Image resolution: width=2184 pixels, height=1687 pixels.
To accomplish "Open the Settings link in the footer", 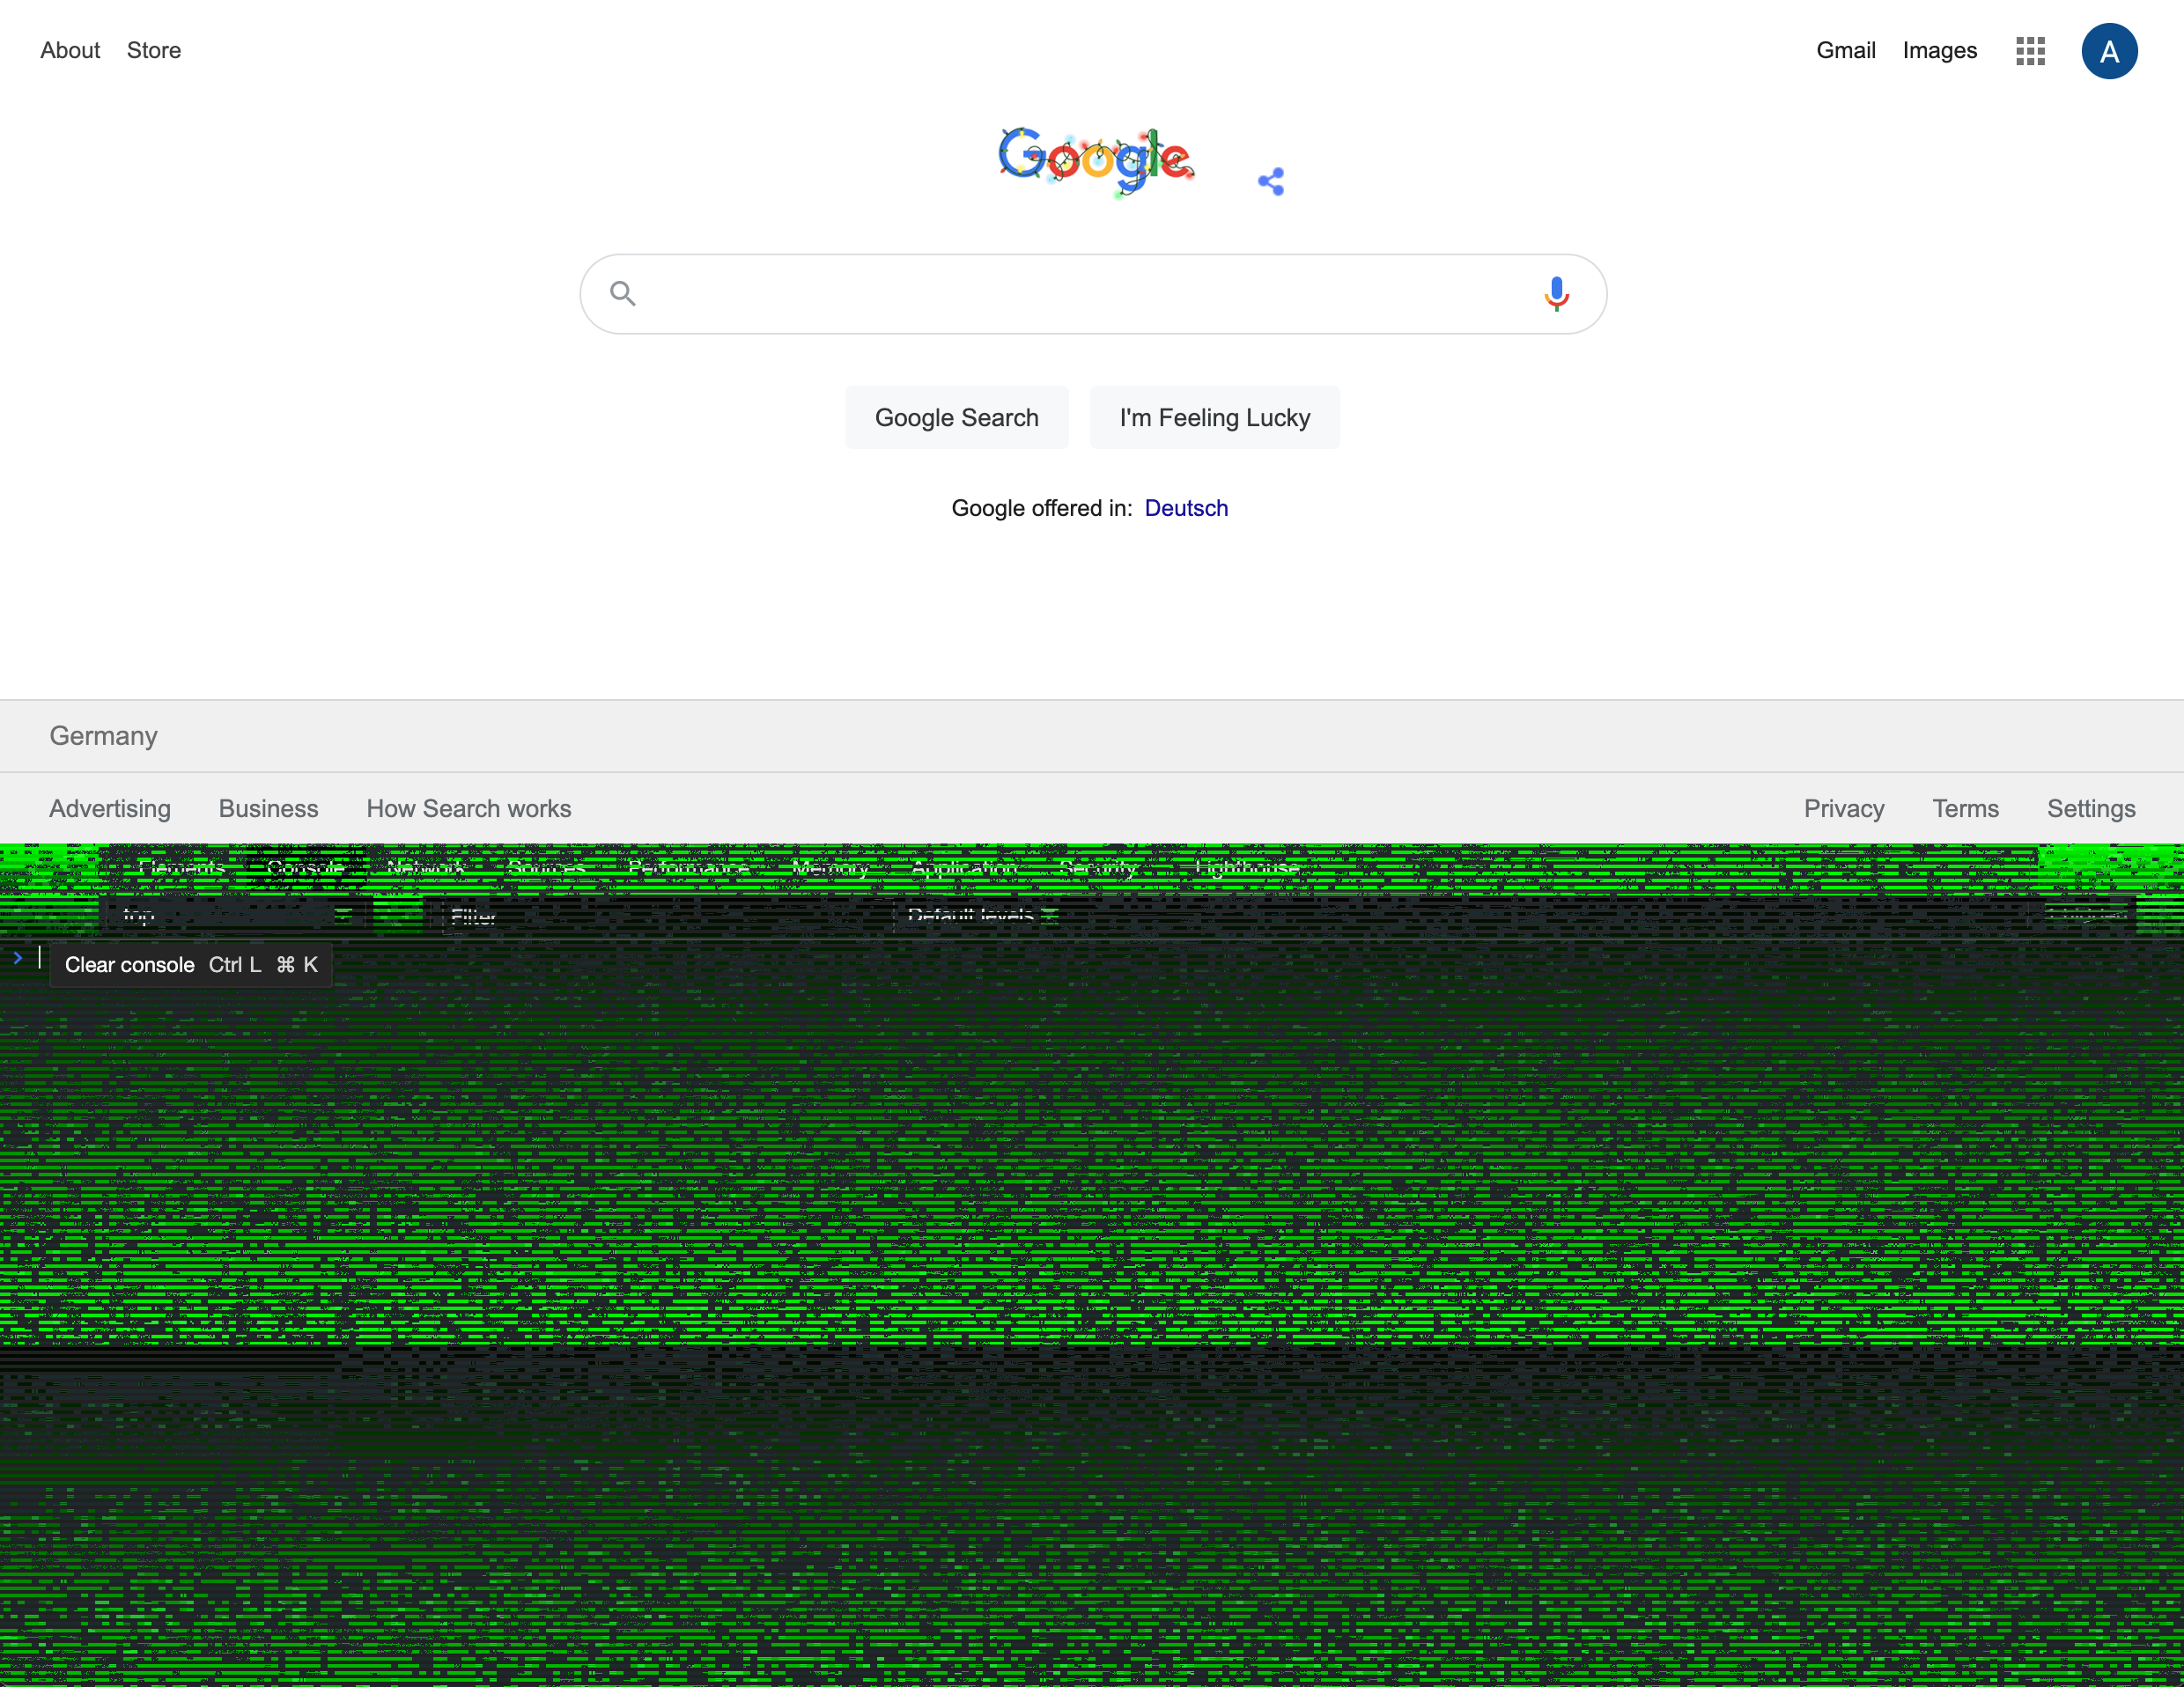I will point(2090,808).
